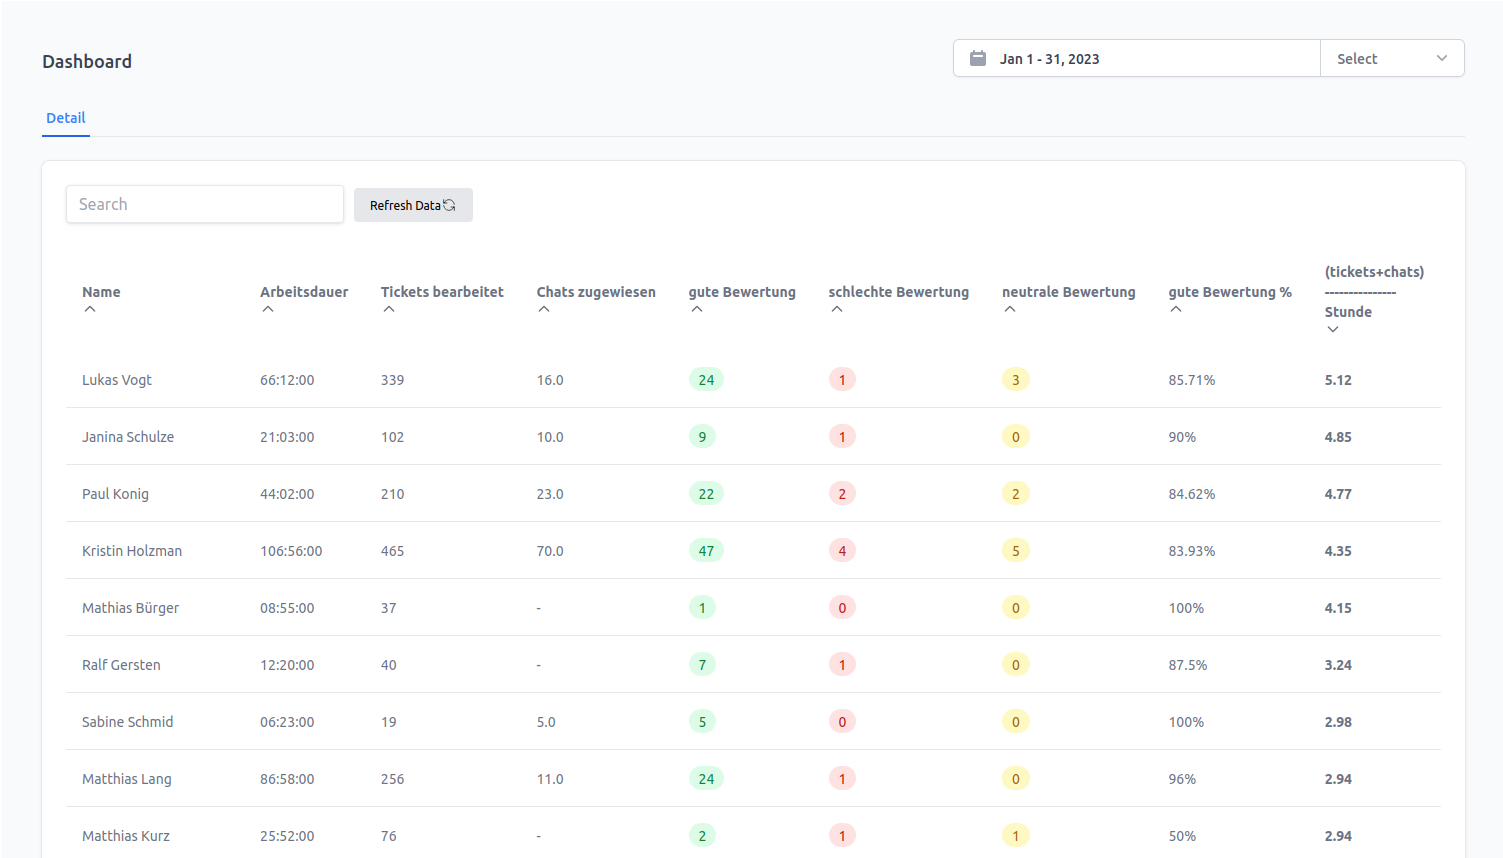Screen dimensions: 1503x858
Task: Click per-hour value 5.12
Action: 1338,380
